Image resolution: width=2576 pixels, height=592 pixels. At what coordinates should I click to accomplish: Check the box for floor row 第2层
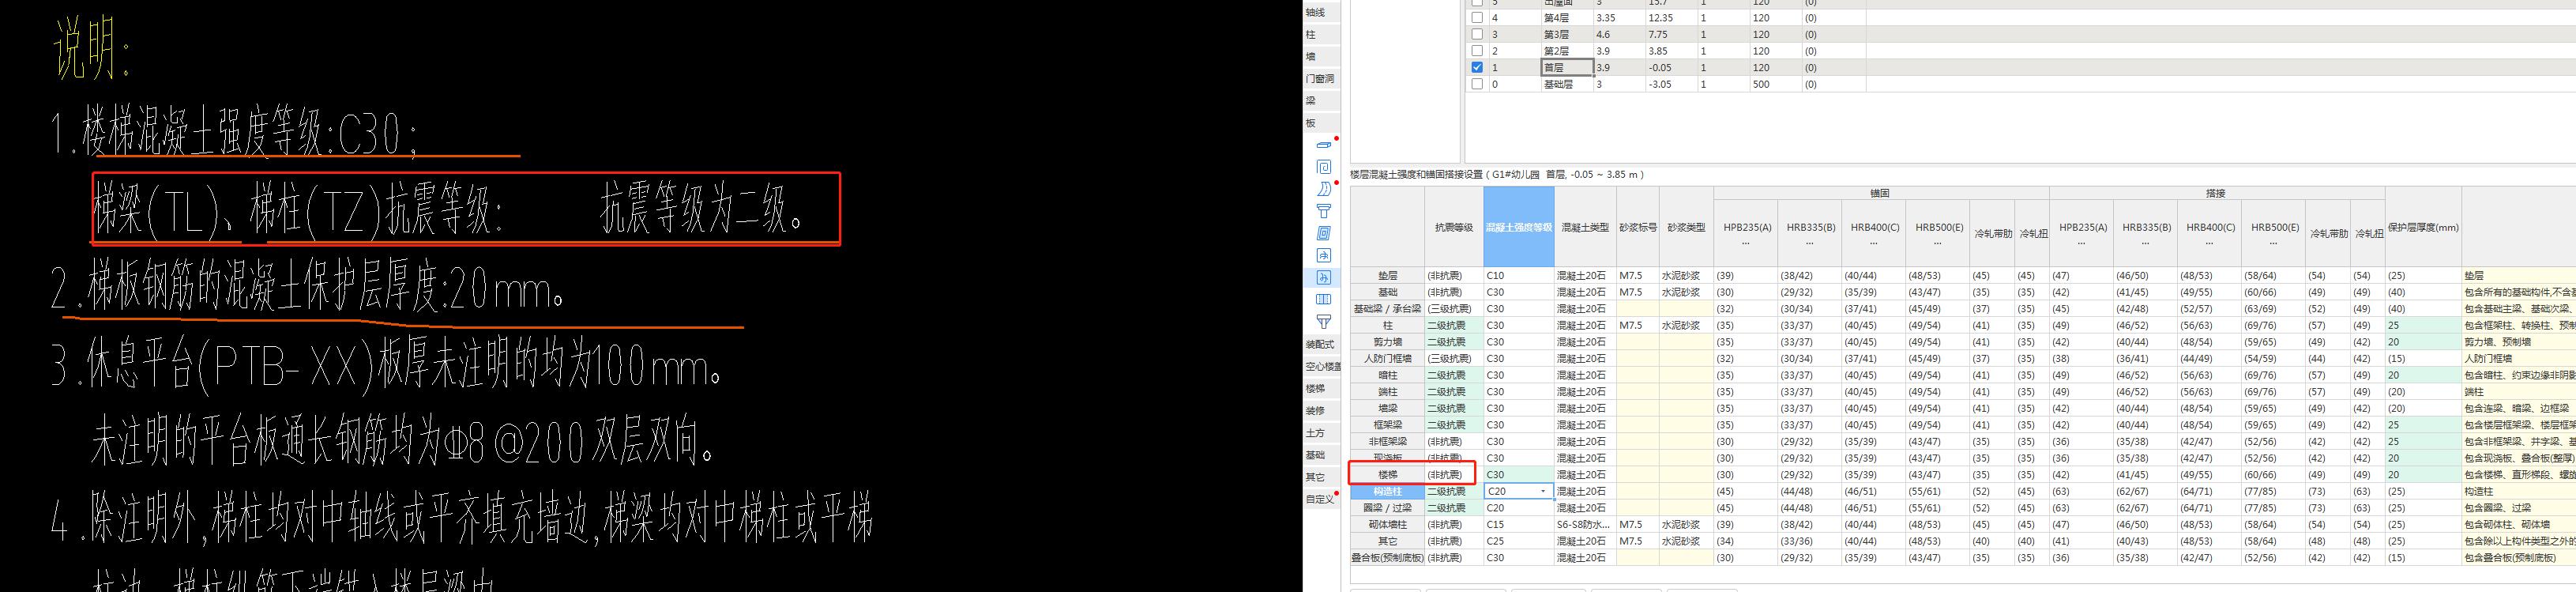point(1477,51)
